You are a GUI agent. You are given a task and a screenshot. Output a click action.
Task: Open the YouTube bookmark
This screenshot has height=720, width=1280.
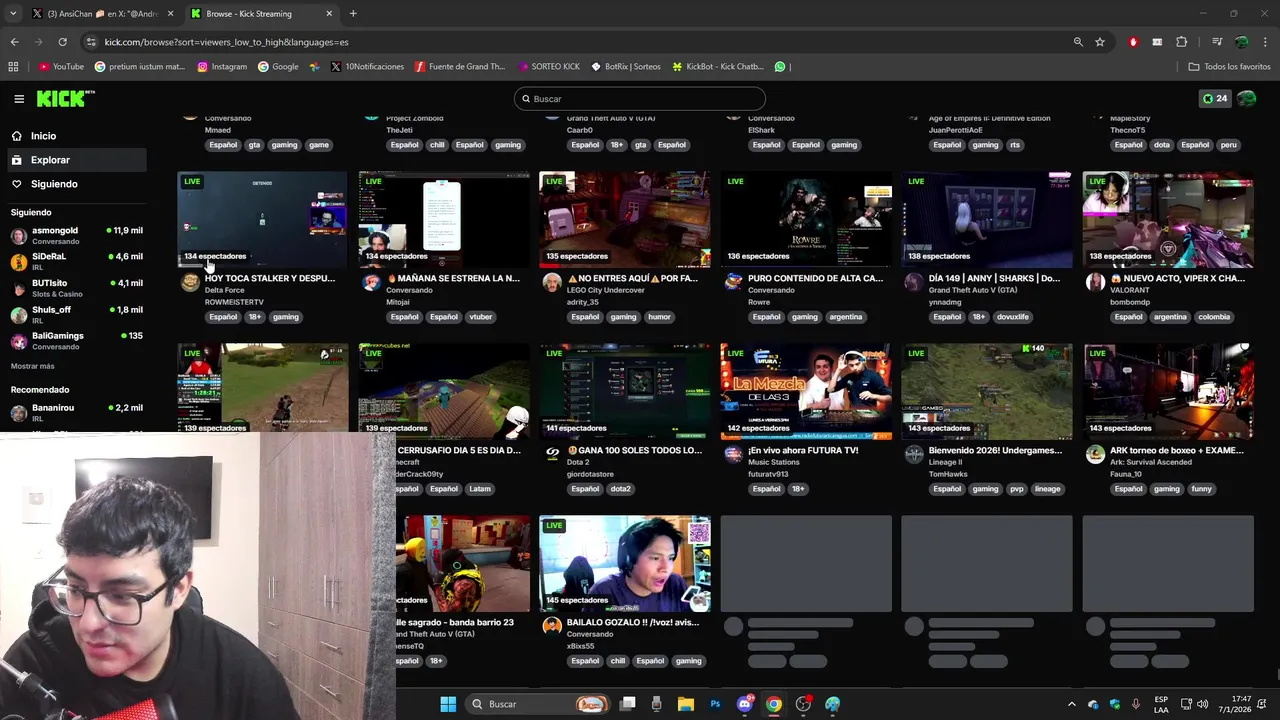click(x=61, y=67)
